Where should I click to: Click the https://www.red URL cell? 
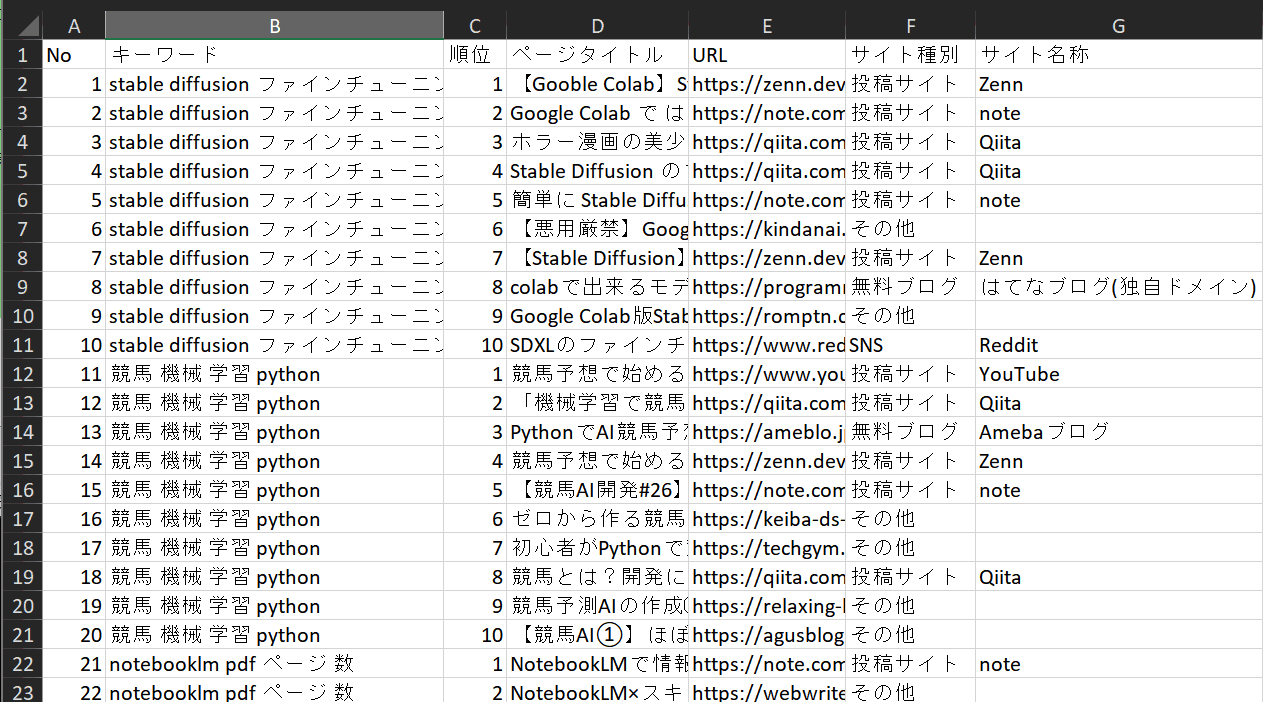point(767,345)
